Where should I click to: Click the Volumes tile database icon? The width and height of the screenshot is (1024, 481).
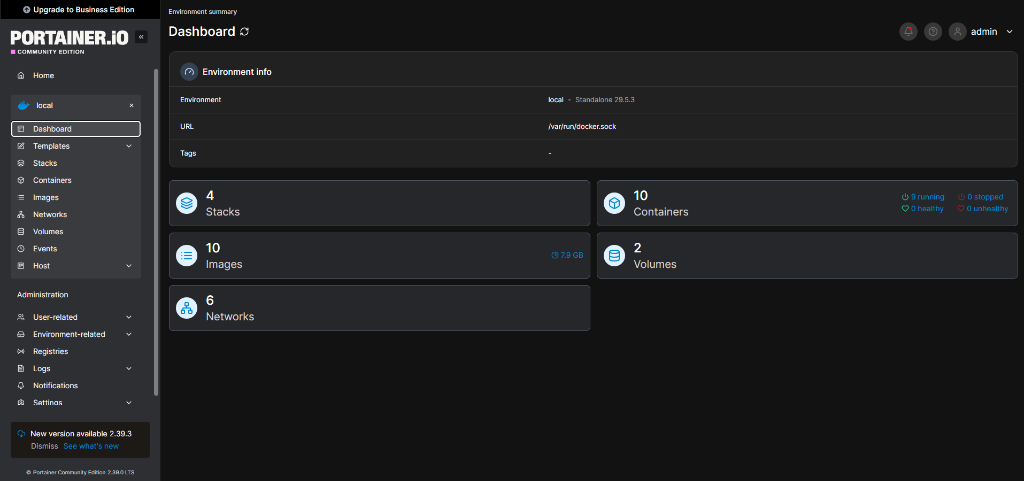615,255
